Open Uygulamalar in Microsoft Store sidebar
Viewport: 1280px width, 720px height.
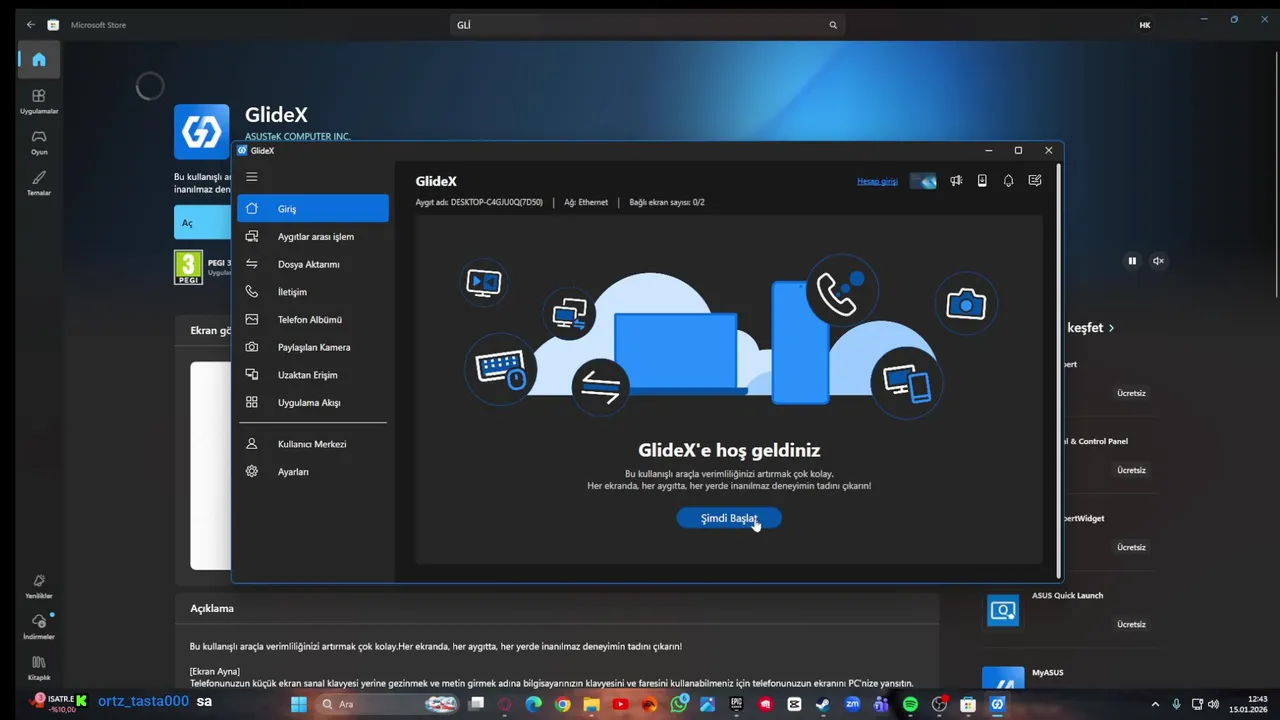click(39, 101)
